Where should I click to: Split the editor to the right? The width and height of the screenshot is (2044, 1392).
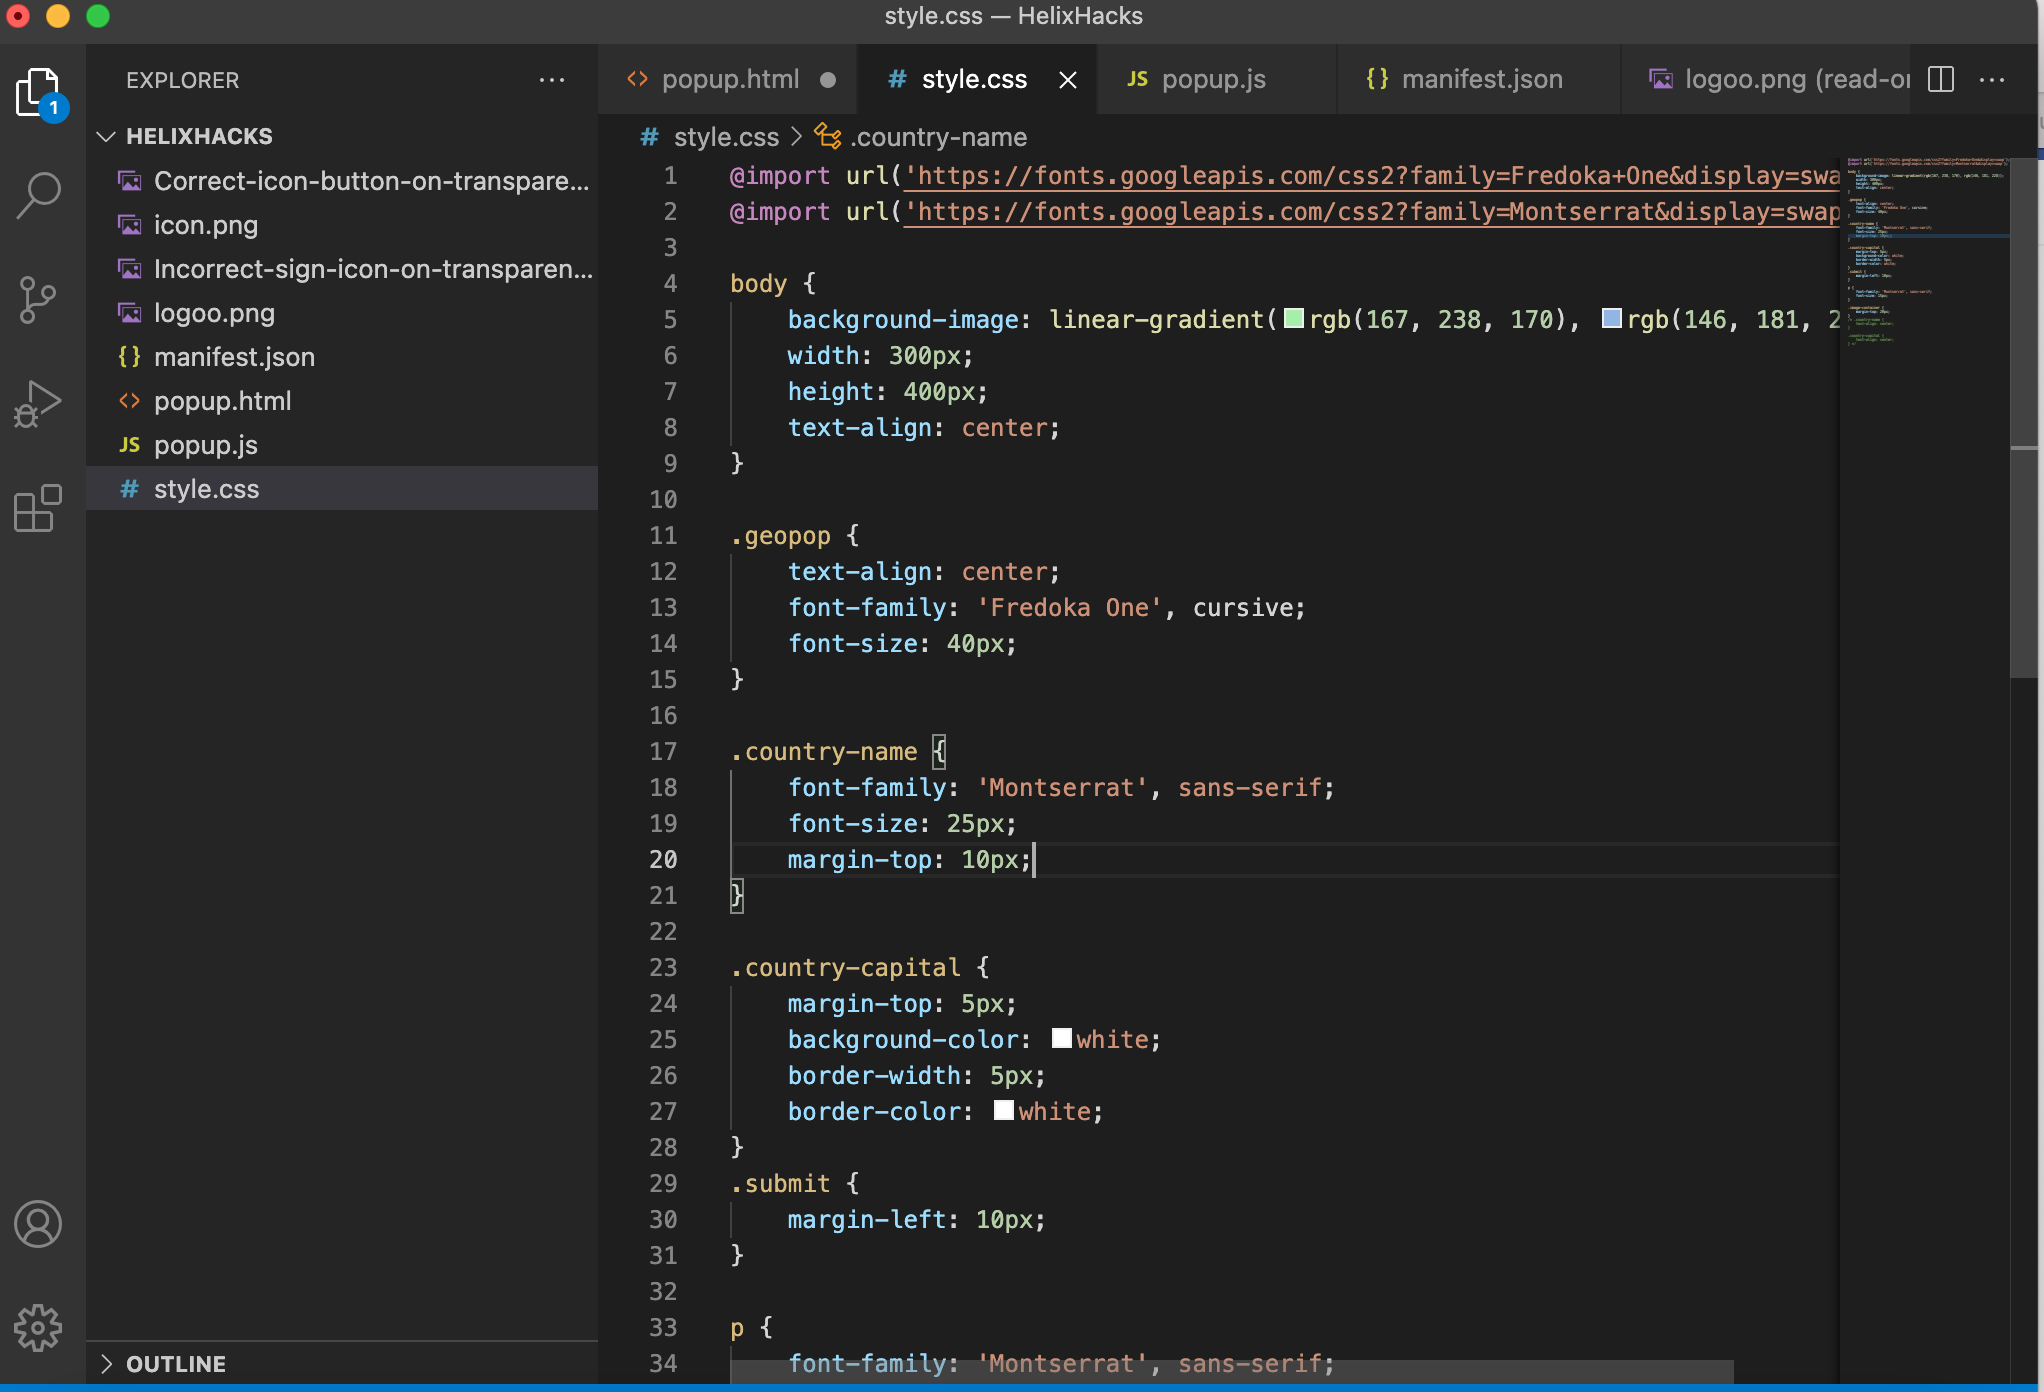[x=1940, y=79]
